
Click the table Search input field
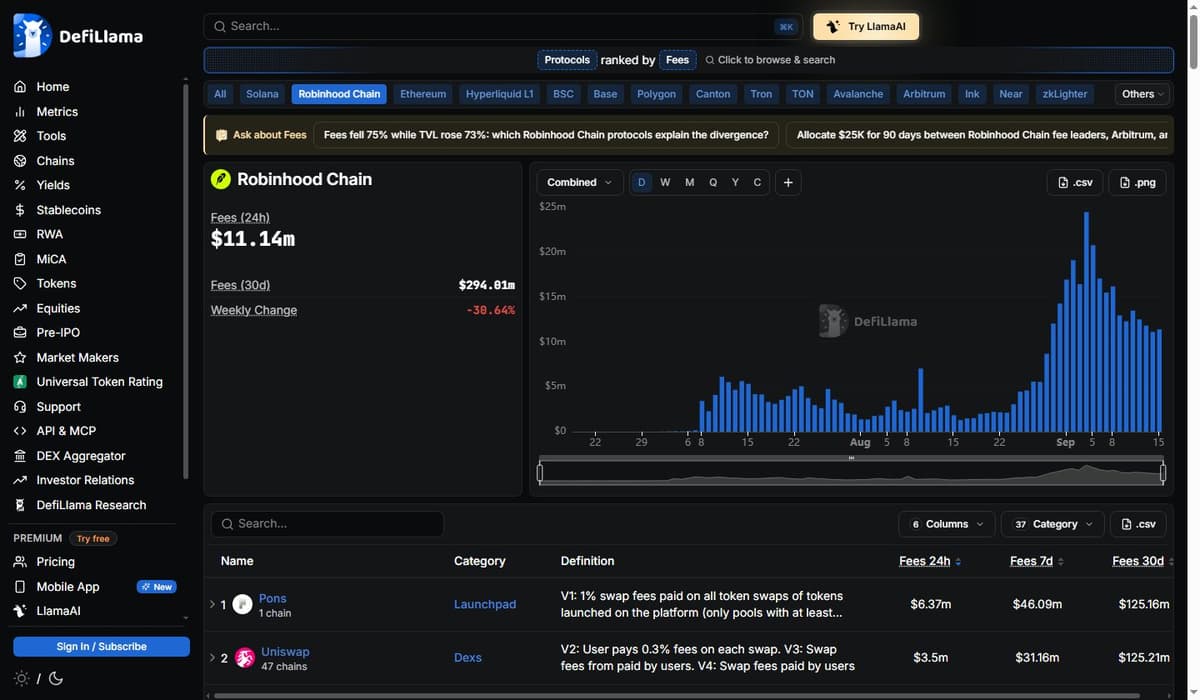[x=327, y=524]
